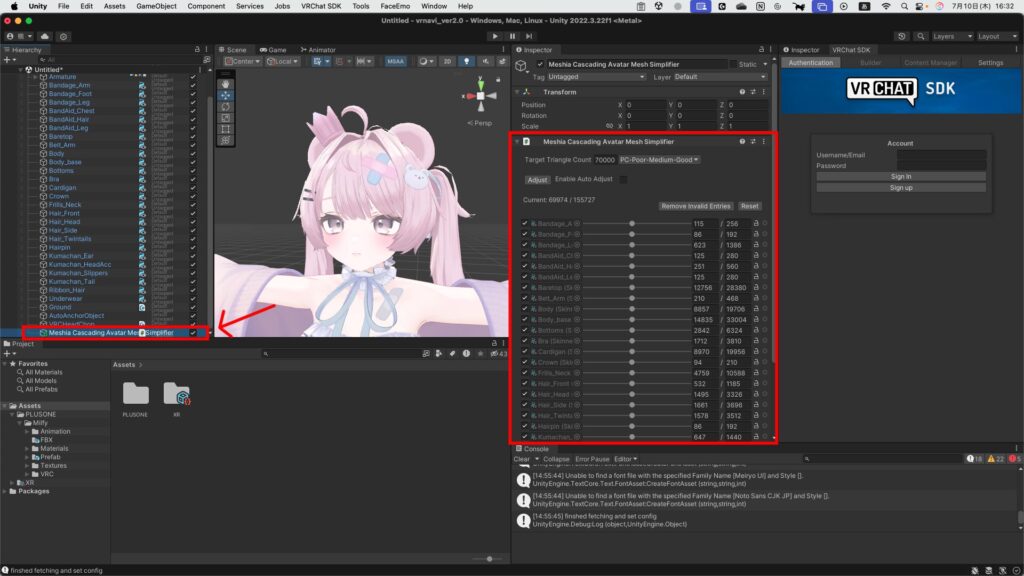
Task: Select the Rotate tool in scene toolbar
Action: 226,107
